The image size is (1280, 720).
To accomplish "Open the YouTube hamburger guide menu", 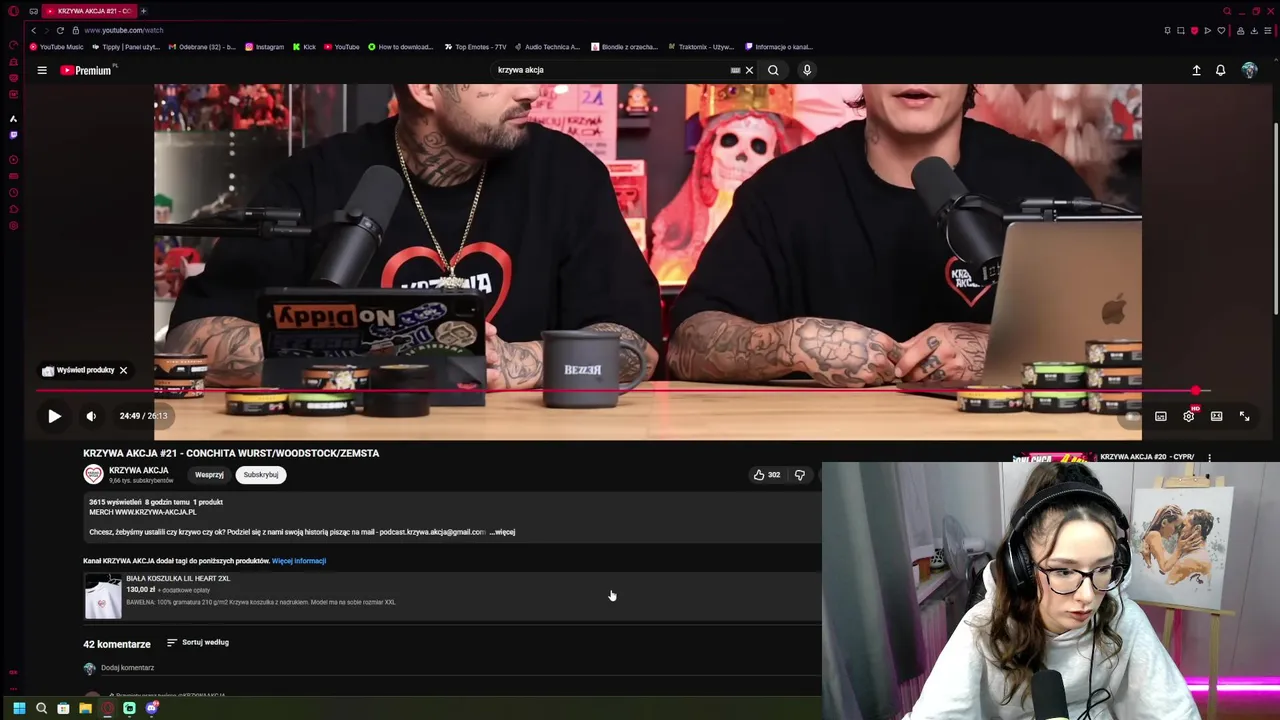I will coord(42,70).
